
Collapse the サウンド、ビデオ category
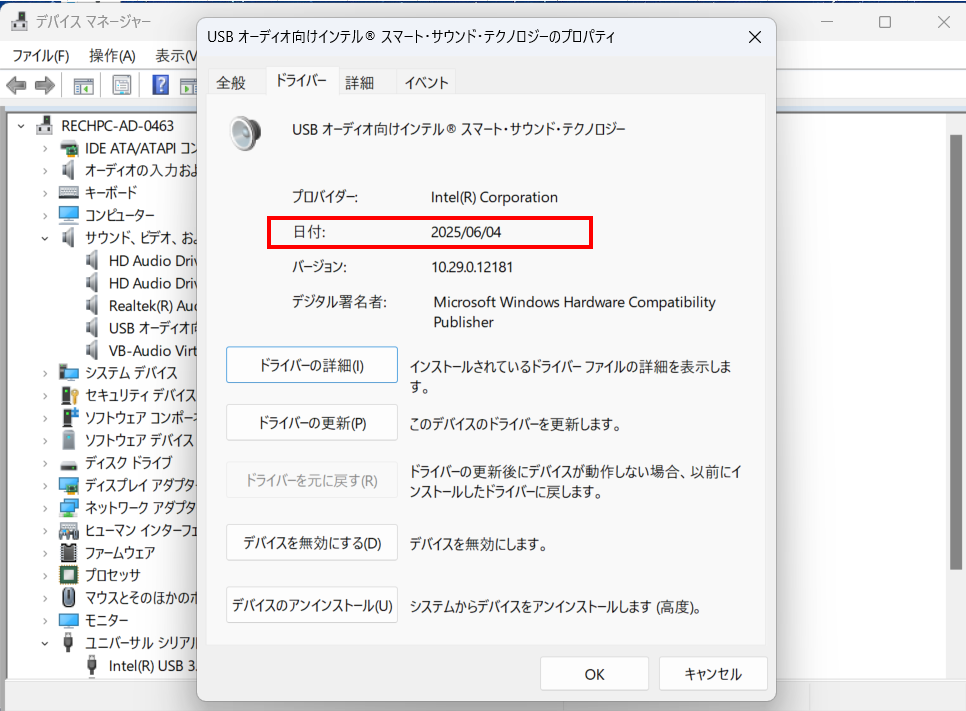coord(45,238)
